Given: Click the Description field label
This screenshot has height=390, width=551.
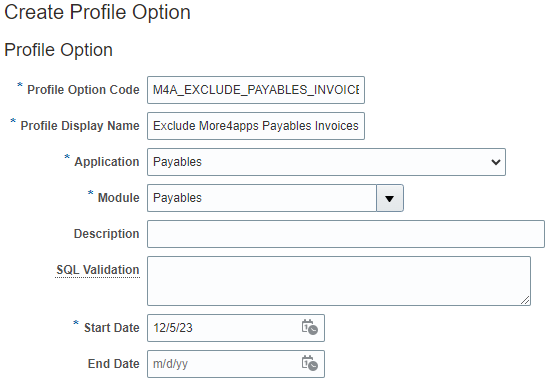Looking at the screenshot, I should click(106, 234).
